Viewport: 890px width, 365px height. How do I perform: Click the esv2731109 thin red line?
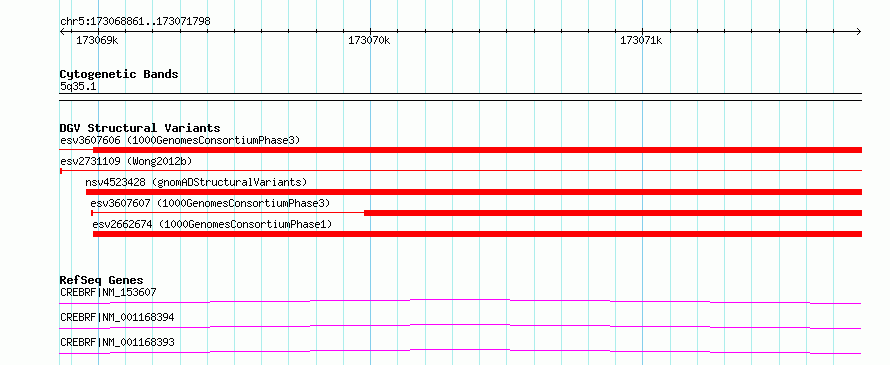461,170
